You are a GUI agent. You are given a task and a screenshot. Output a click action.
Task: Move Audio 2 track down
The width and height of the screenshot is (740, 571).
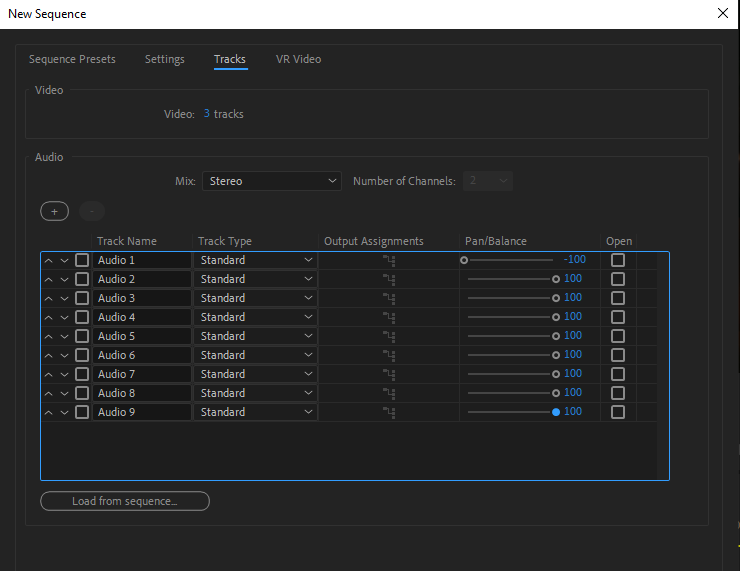click(65, 279)
